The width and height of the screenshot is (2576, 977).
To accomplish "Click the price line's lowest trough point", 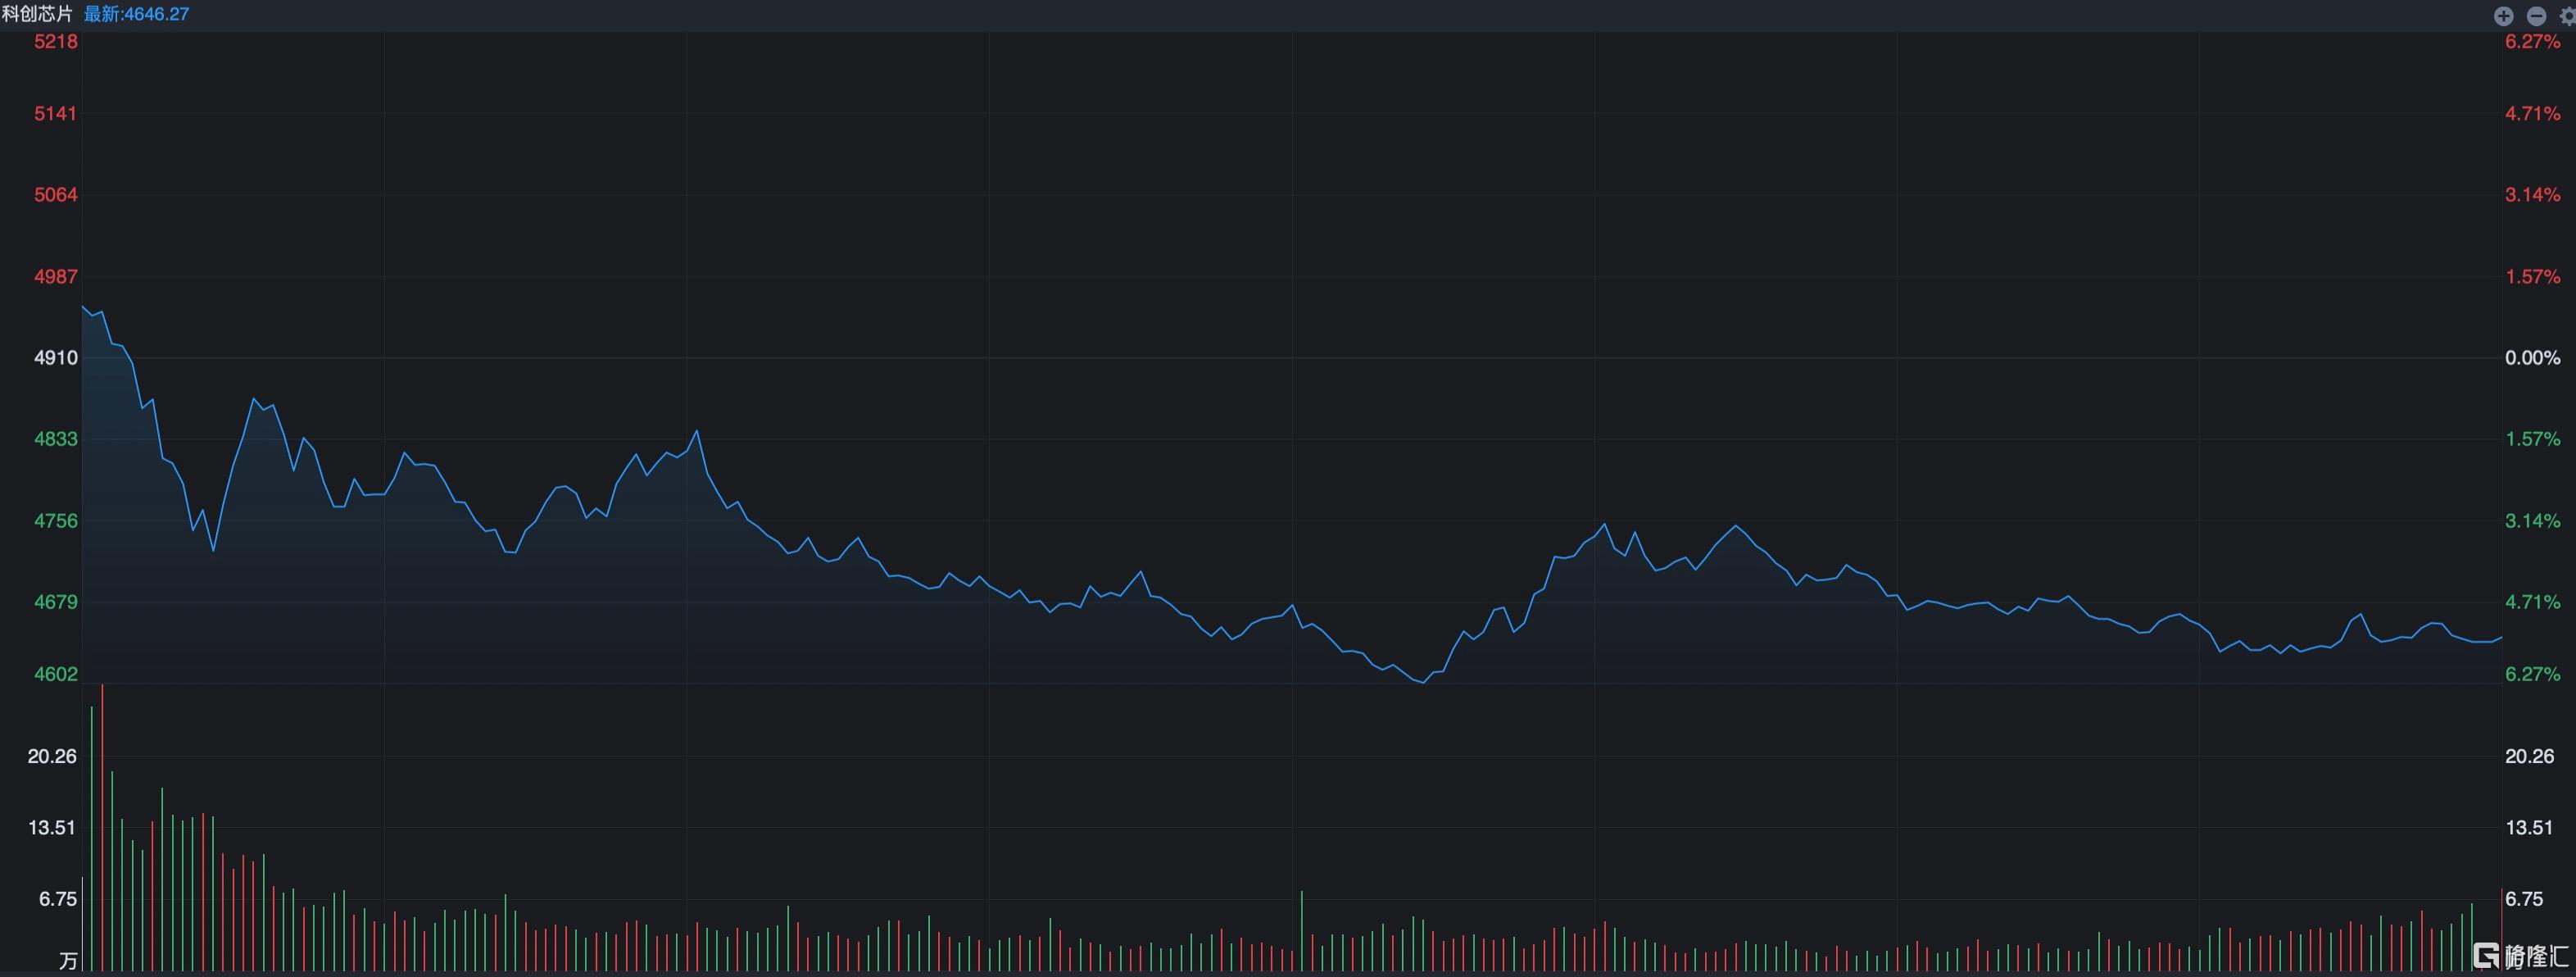I will (1423, 683).
